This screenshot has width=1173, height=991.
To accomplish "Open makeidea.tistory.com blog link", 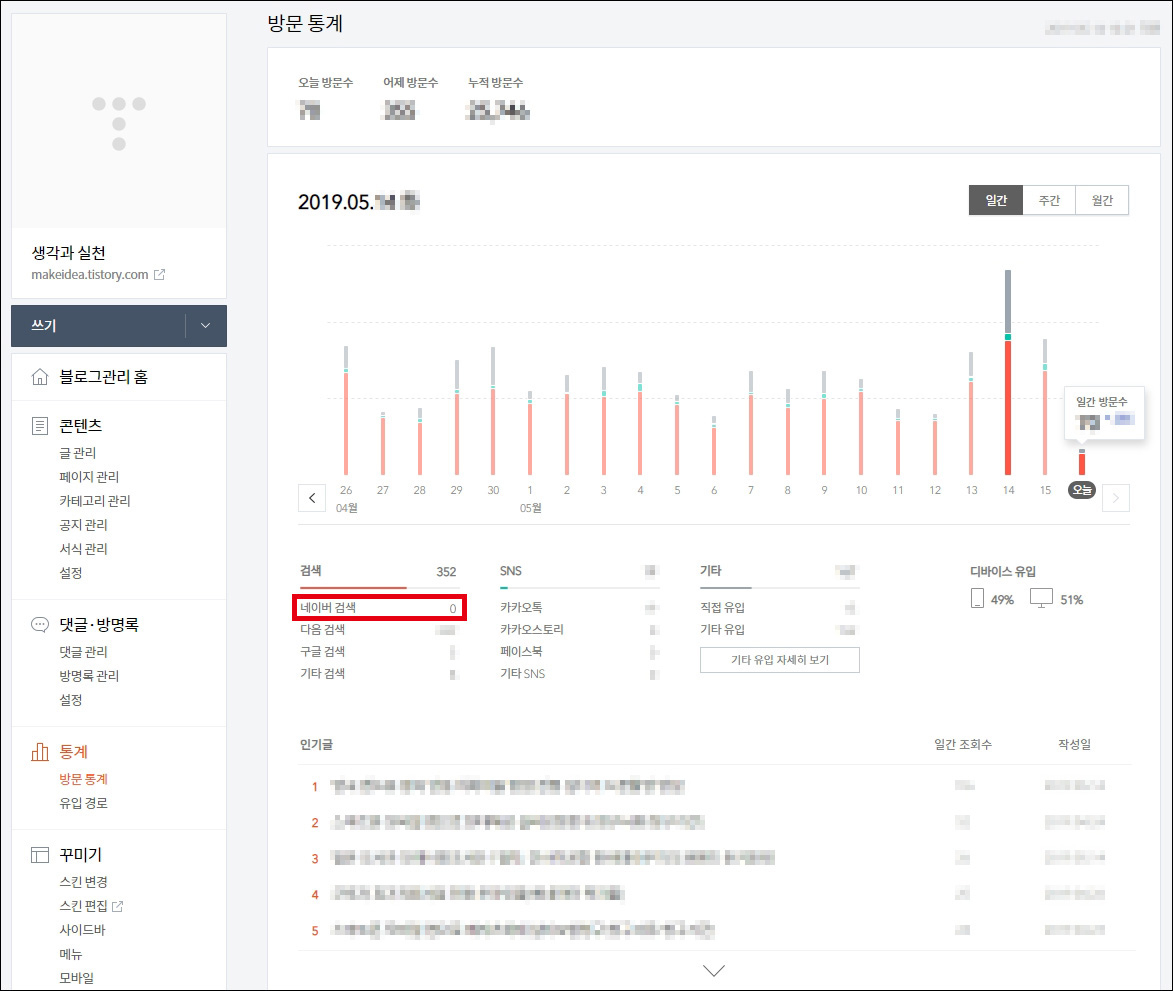I will [x=90, y=274].
